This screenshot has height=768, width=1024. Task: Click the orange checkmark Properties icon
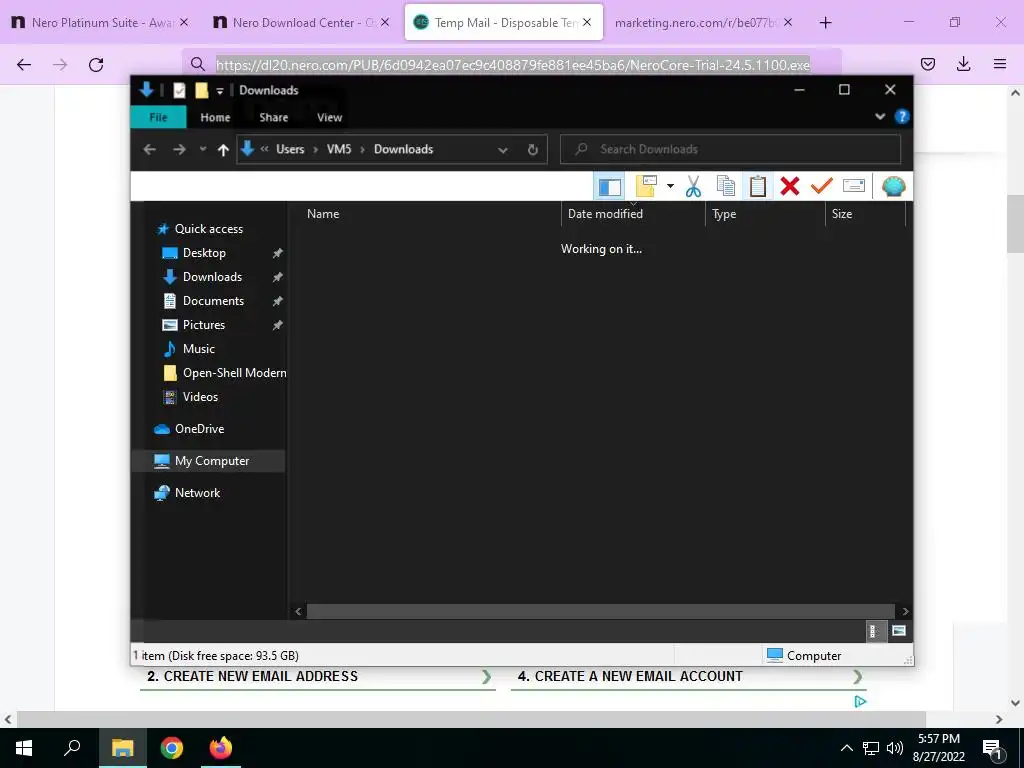821,186
